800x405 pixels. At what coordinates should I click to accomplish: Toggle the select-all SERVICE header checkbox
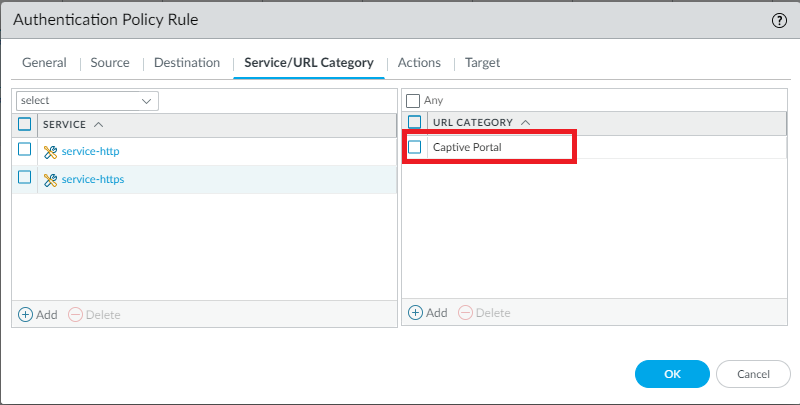tap(25, 124)
